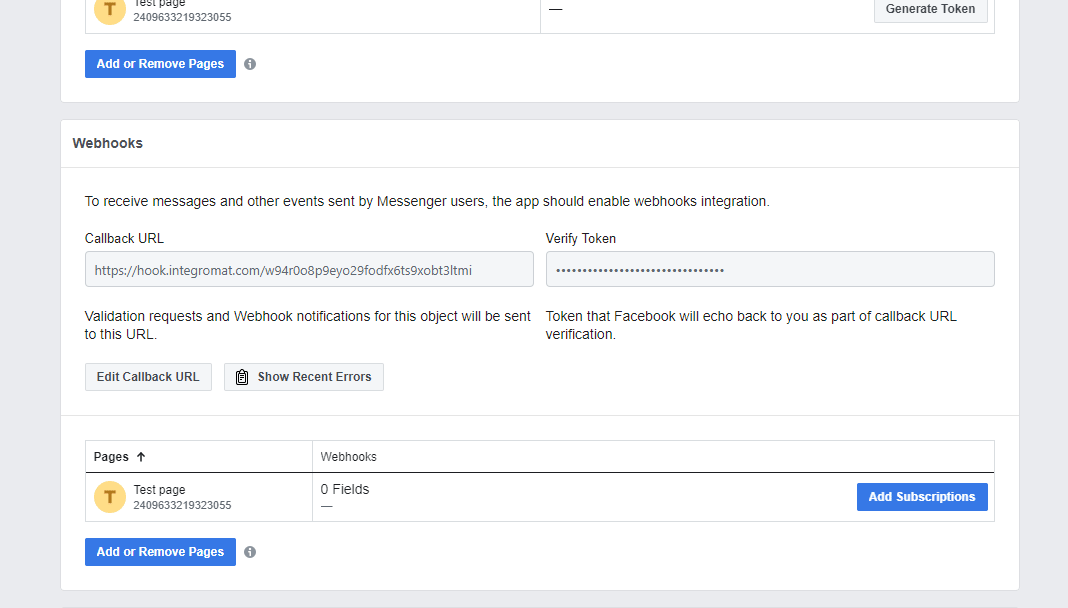This screenshot has height=608, width=1068.
Task: Select the Test page name in the Webhooks table
Action: (159, 490)
